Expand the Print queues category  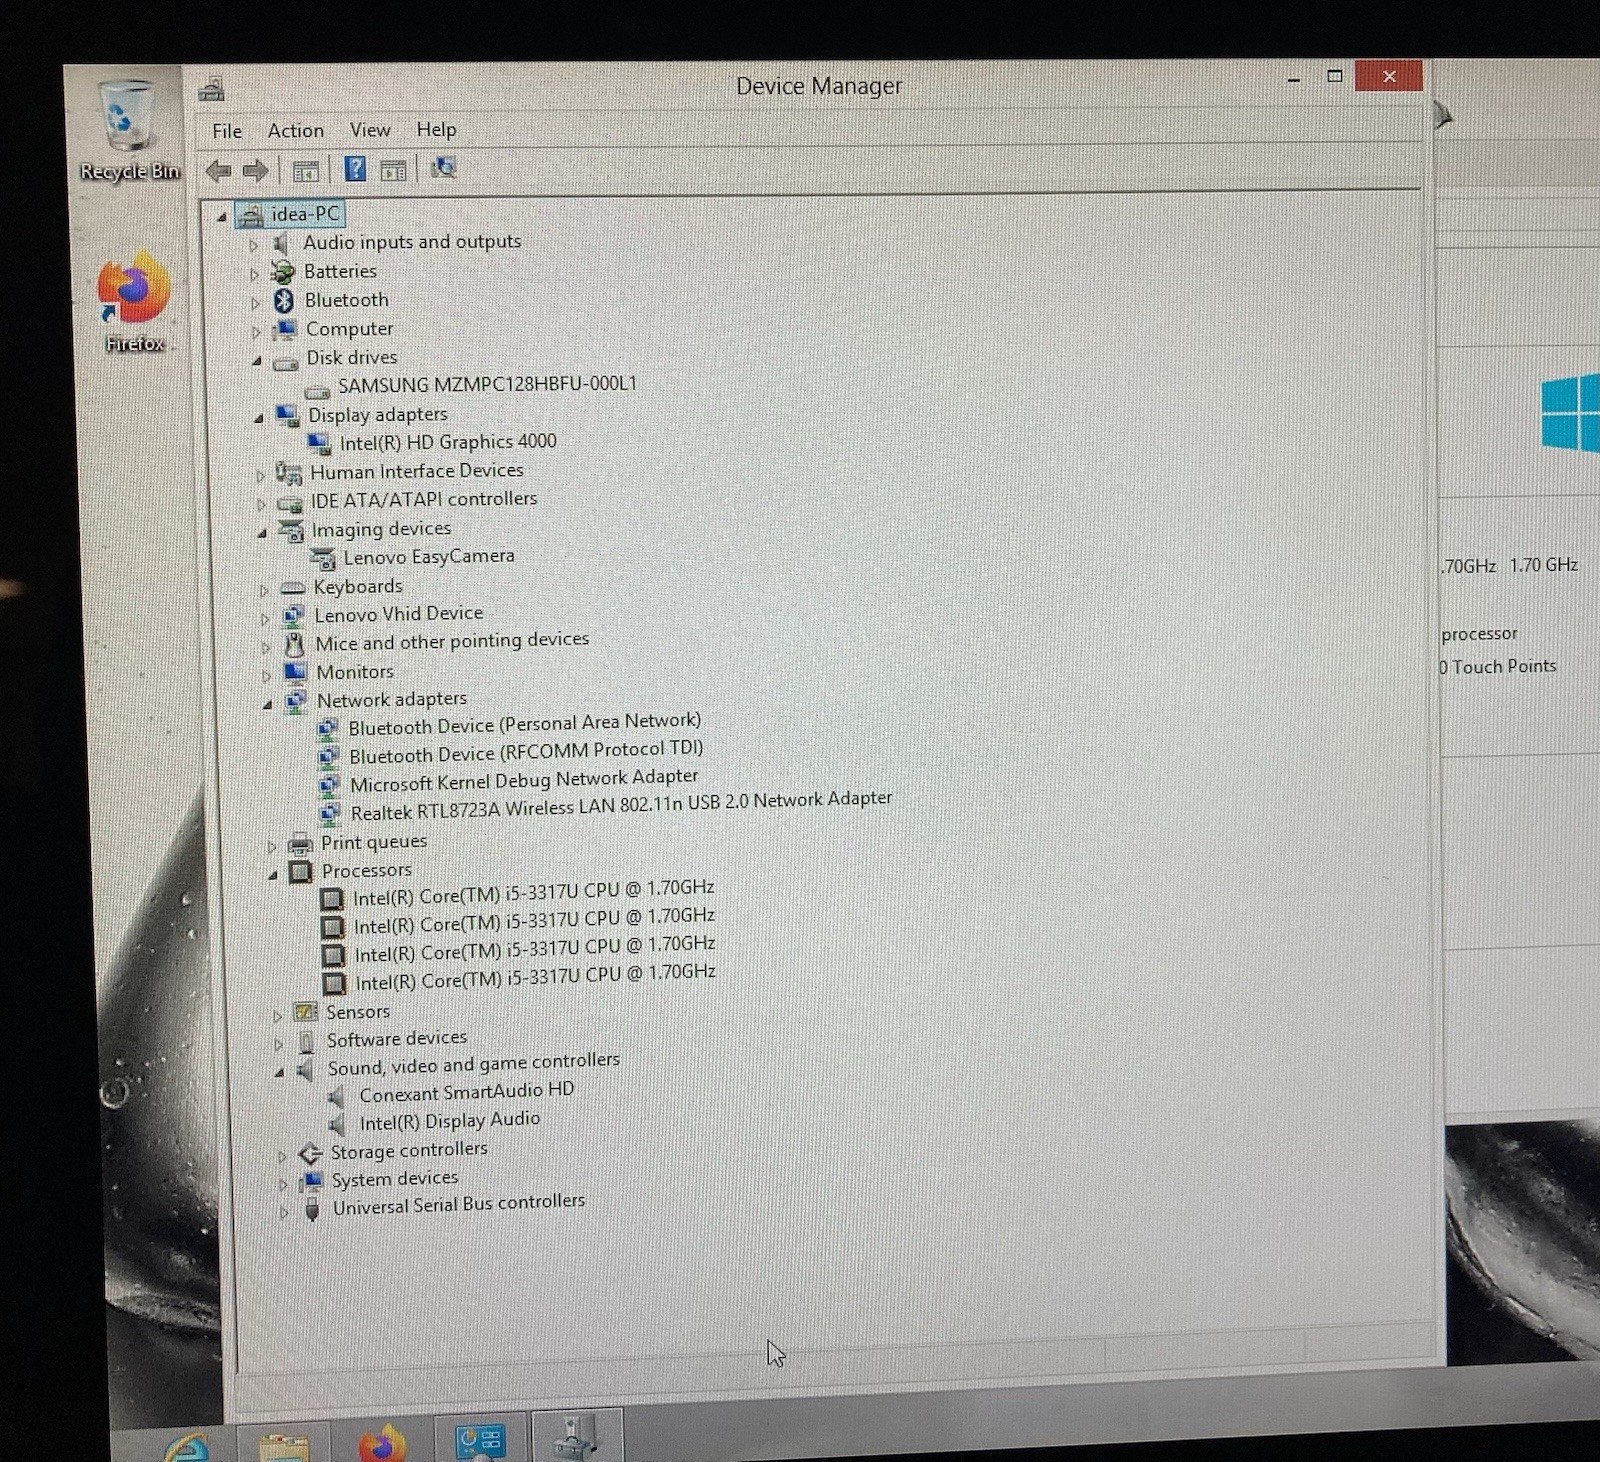tap(271, 847)
